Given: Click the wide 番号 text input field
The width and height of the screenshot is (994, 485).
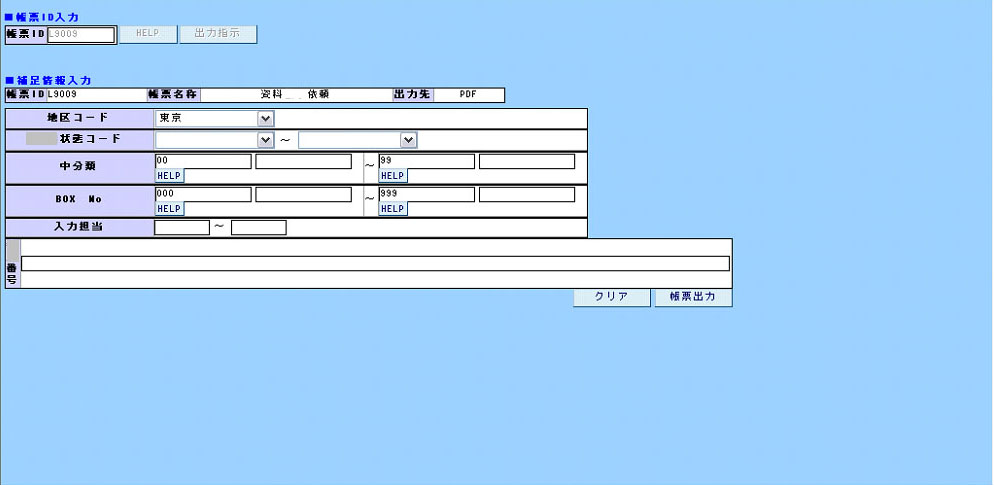Looking at the screenshot, I should (375, 264).
